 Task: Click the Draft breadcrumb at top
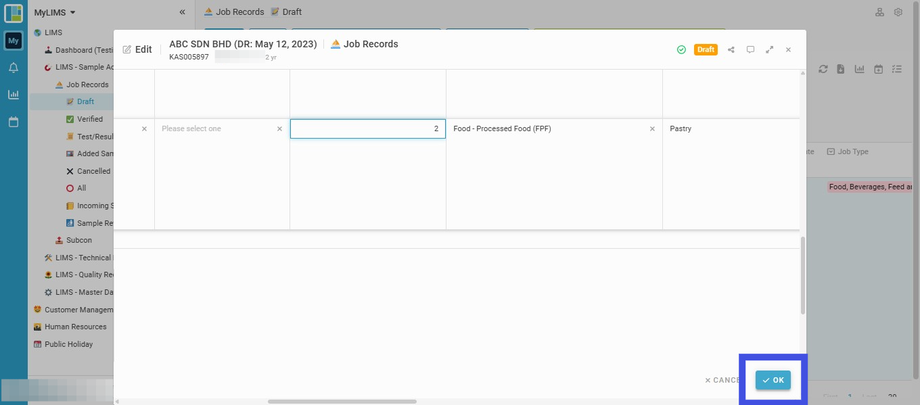tap(292, 12)
